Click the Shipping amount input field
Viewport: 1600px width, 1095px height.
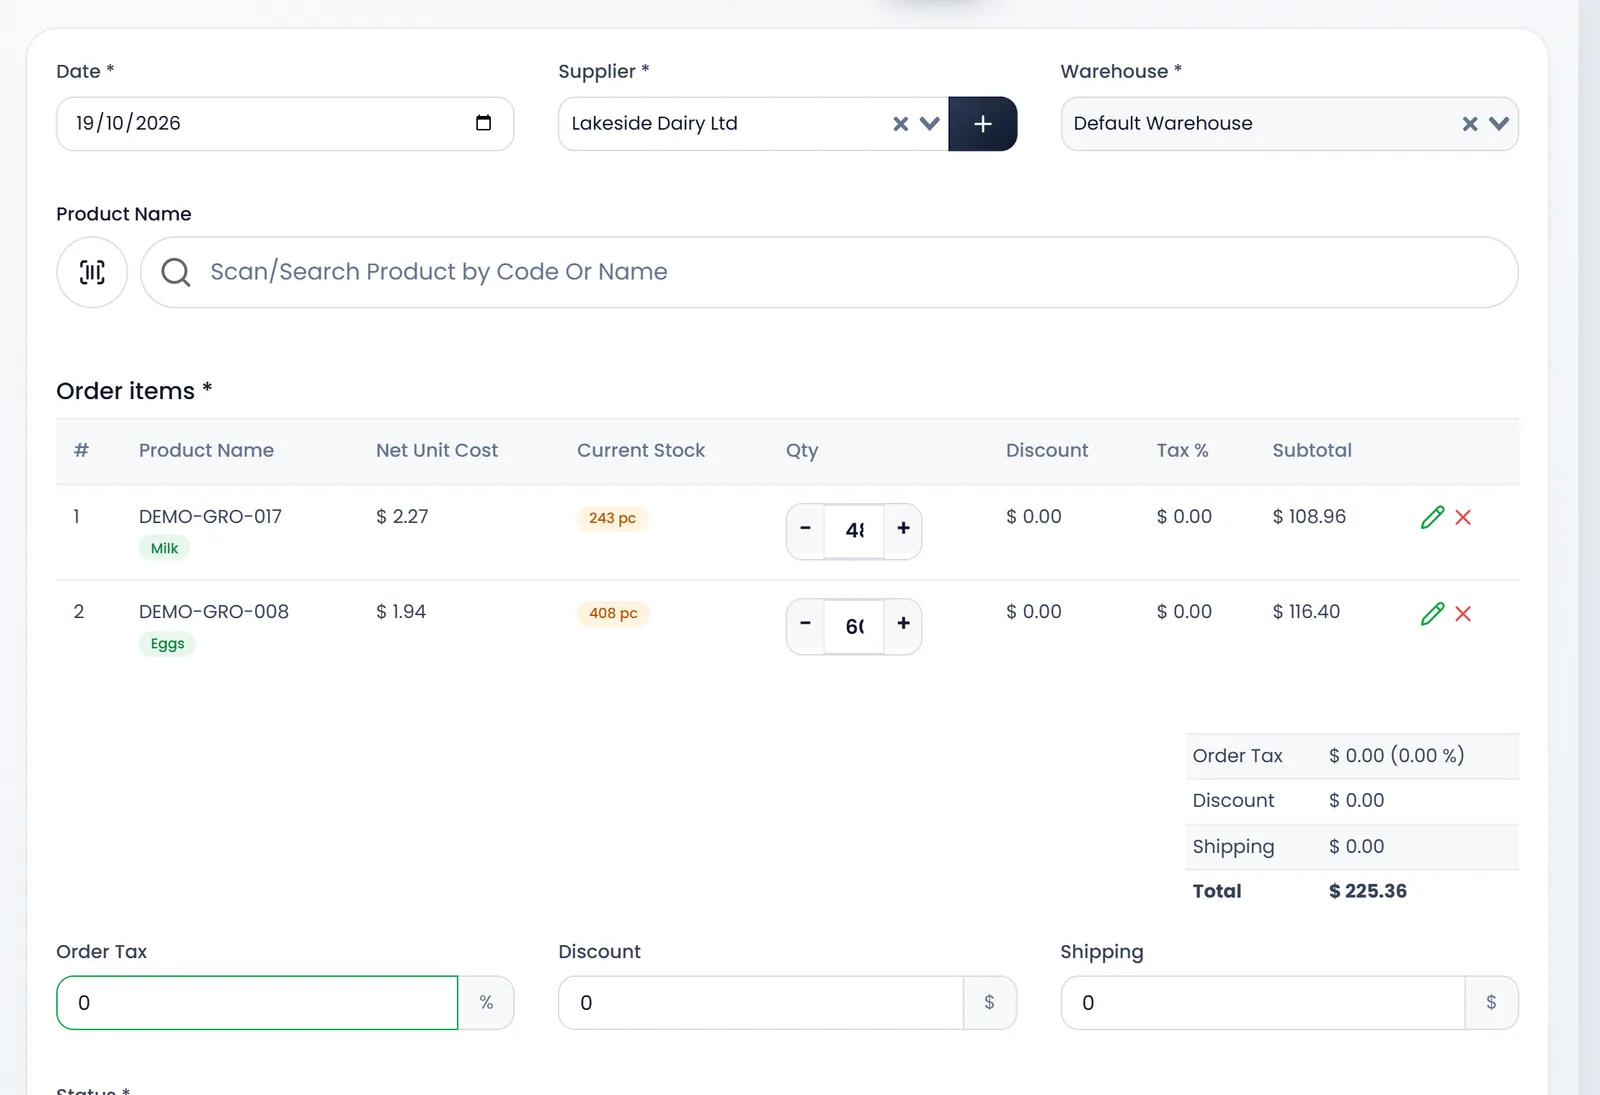click(x=1263, y=1003)
